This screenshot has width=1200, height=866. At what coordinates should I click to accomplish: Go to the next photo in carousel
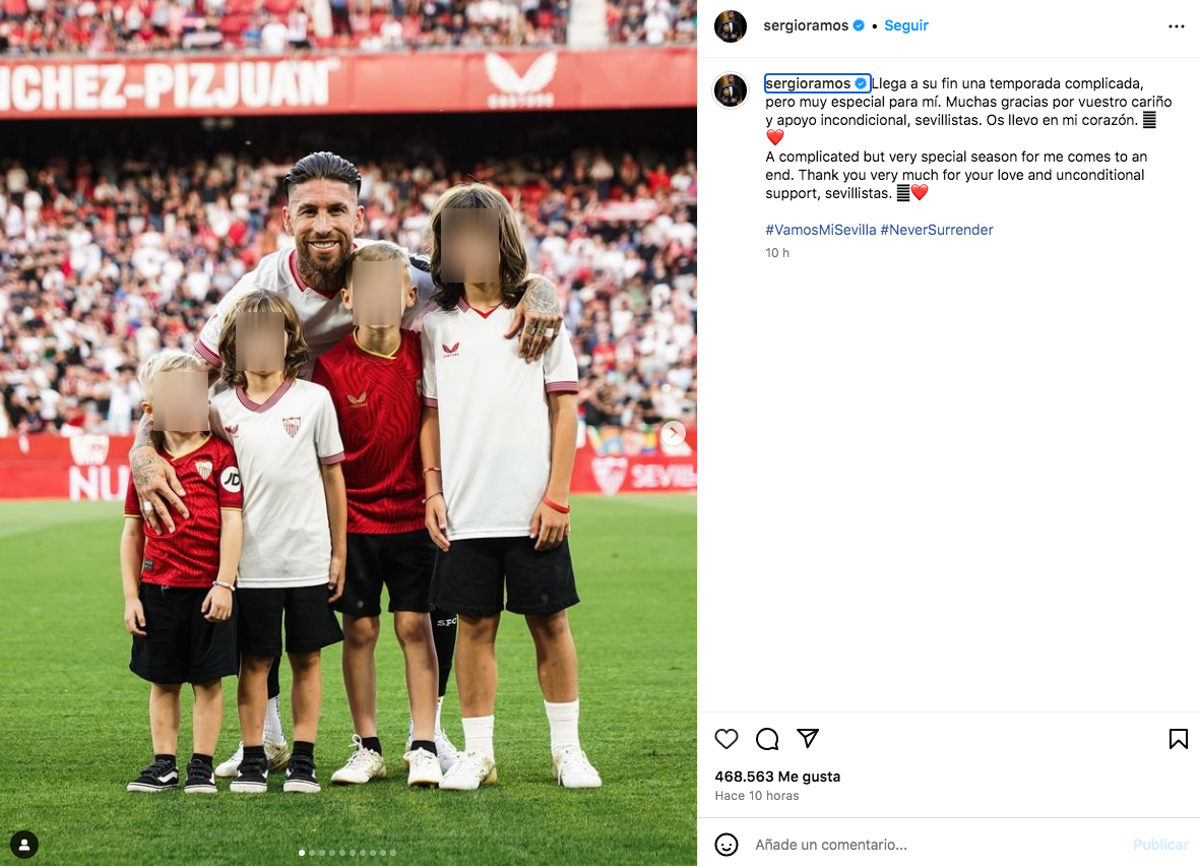[673, 433]
